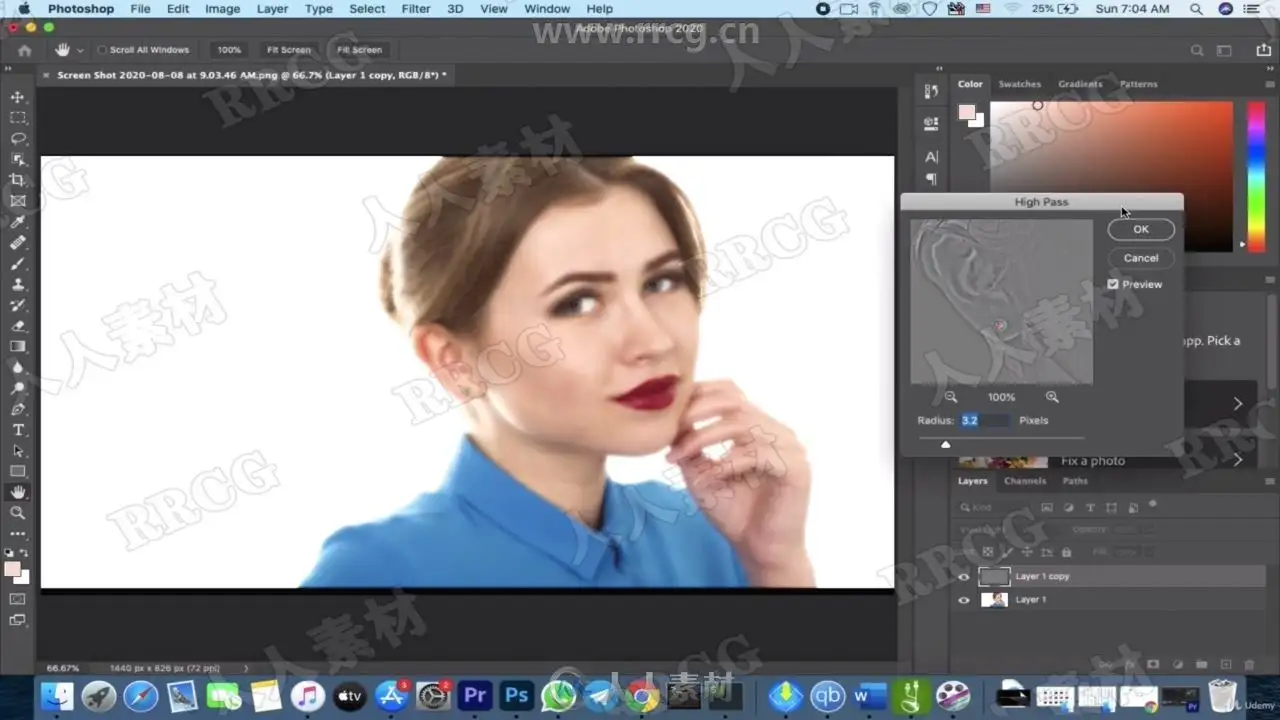Select the Eyedropper tool
The width and height of the screenshot is (1280, 720).
17,222
